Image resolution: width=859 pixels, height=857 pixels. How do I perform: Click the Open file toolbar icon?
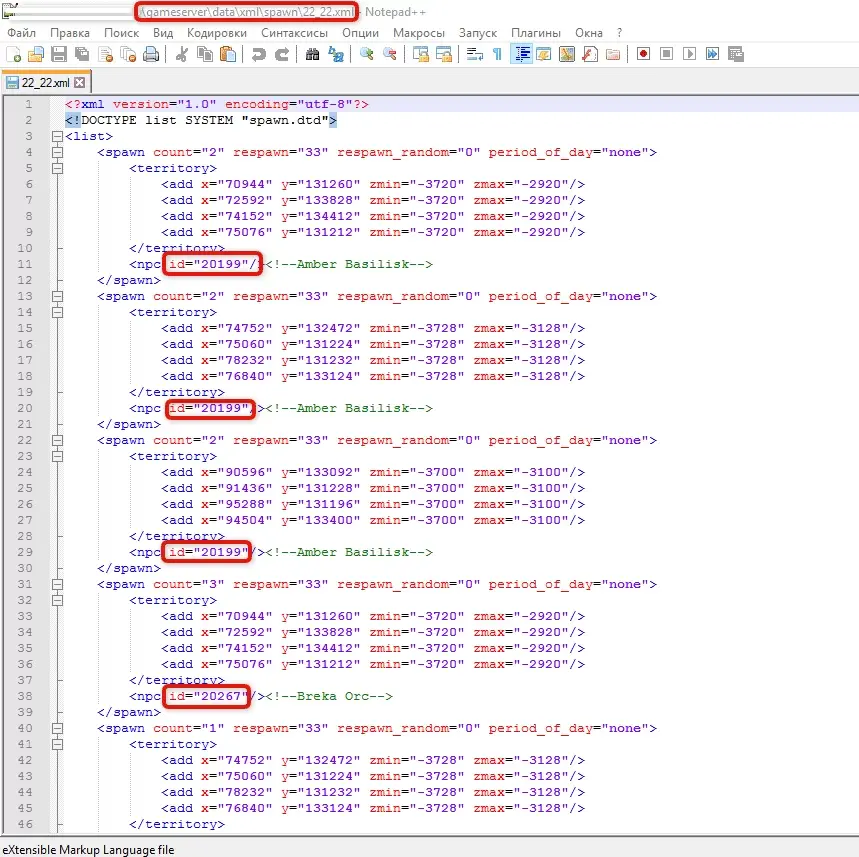(36, 54)
